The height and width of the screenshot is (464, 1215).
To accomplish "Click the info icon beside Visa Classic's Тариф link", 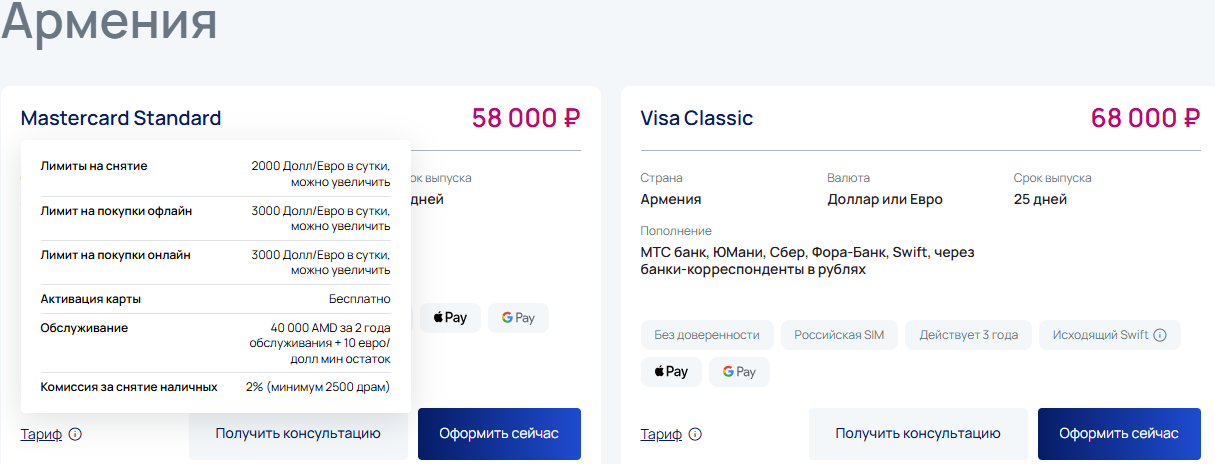I will (x=695, y=434).
